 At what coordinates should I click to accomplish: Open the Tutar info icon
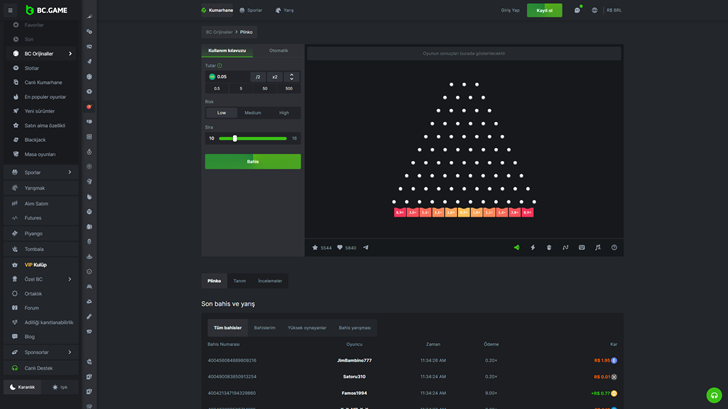[x=220, y=66]
